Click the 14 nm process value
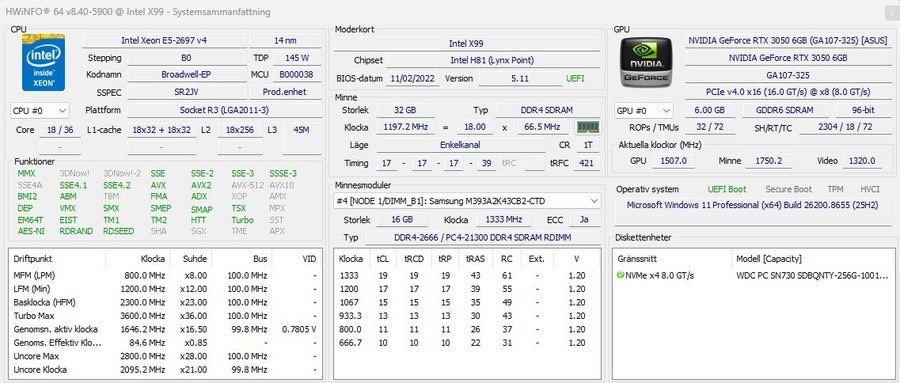This screenshot has height=383, width=900. tap(285, 41)
